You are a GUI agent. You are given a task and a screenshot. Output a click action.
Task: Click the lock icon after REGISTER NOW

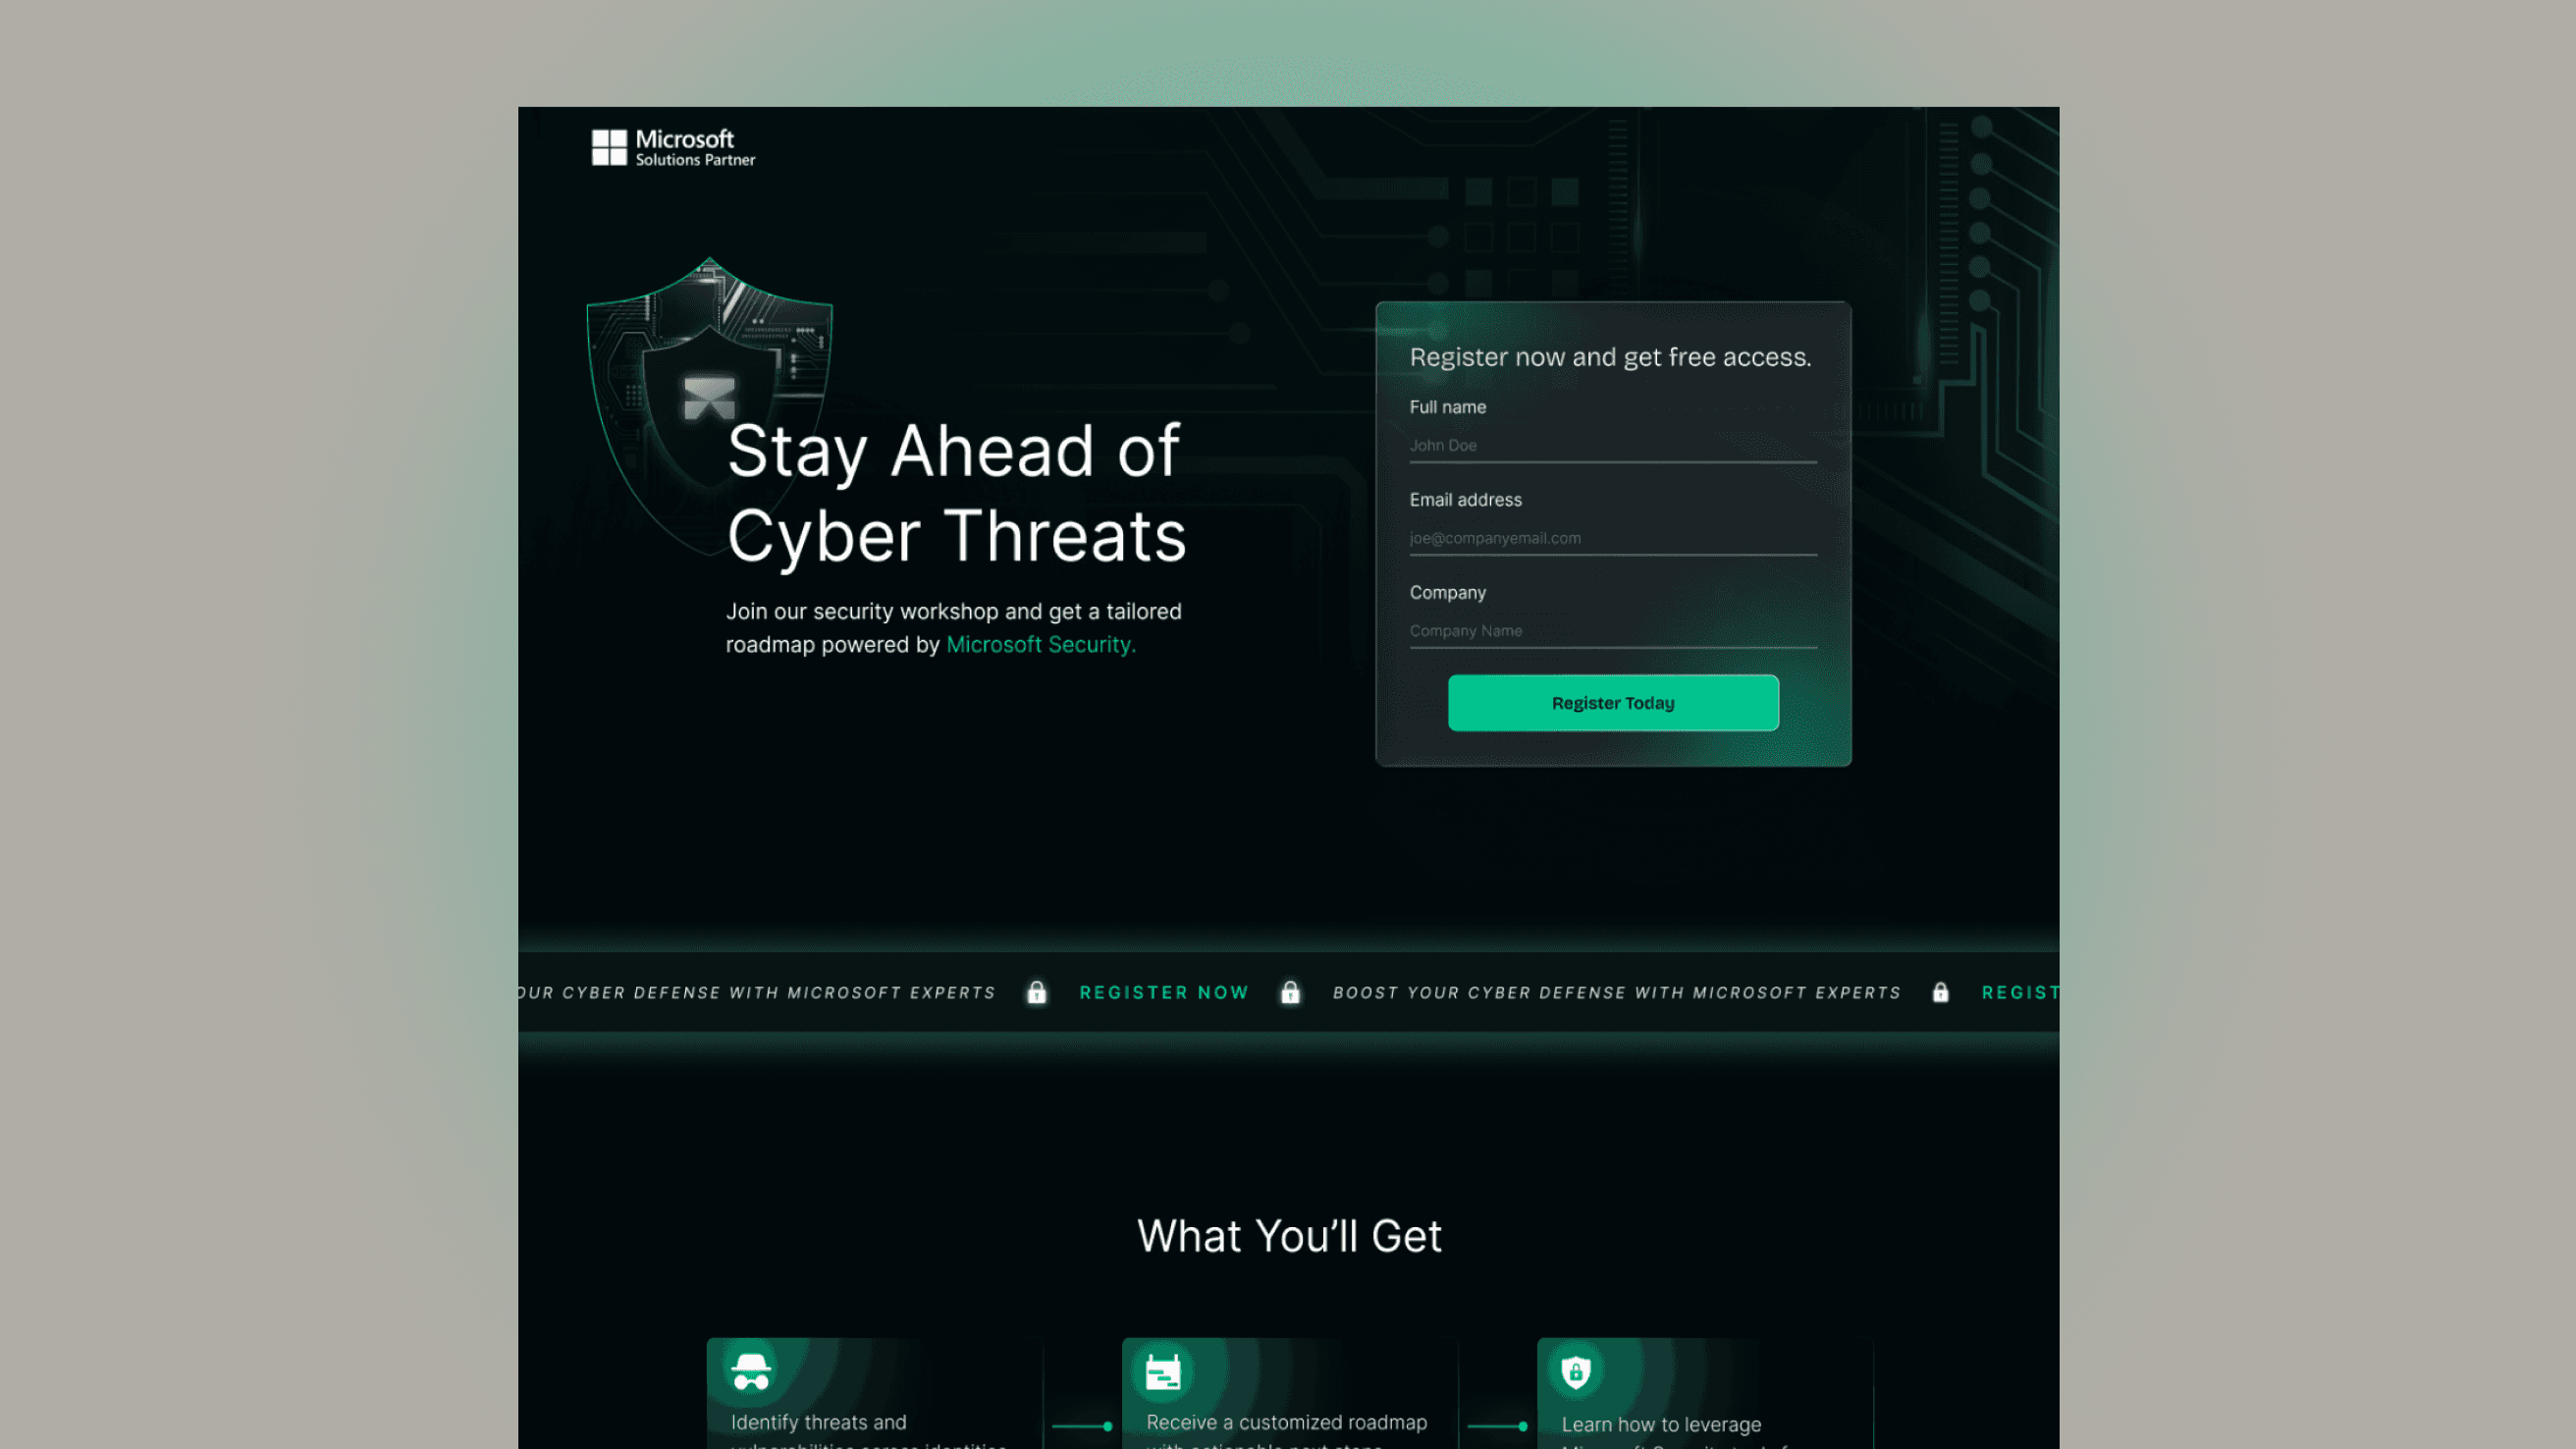pos(1291,992)
